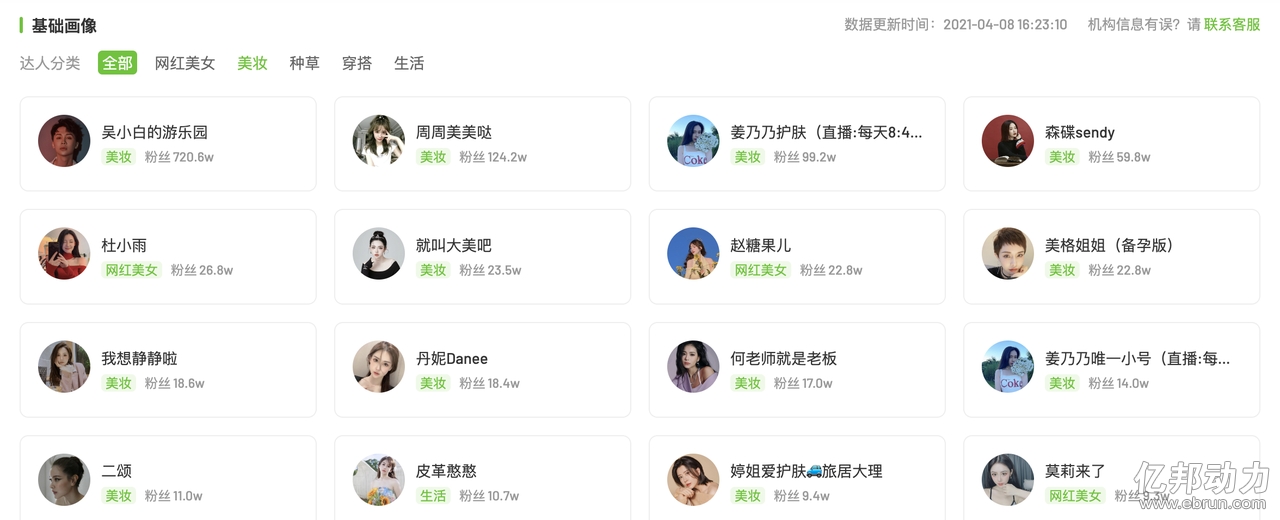This screenshot has height=520, width=1280.
Task: Select 杜小雨 avatar picture
Action: tap(64, 254)
